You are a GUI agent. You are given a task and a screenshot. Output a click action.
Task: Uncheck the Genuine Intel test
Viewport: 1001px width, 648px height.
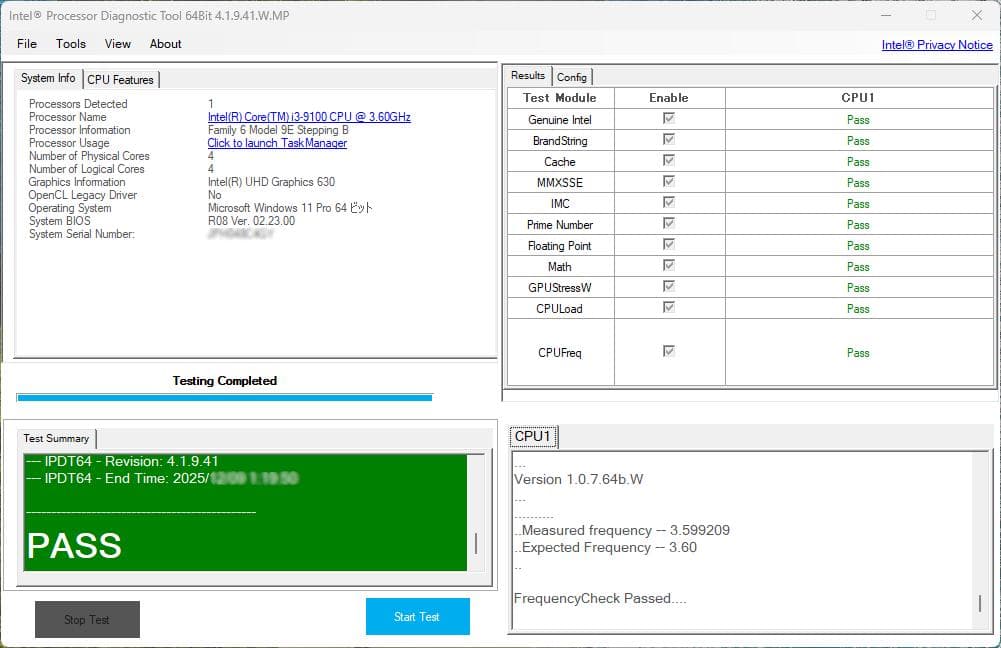pos(668,119)
